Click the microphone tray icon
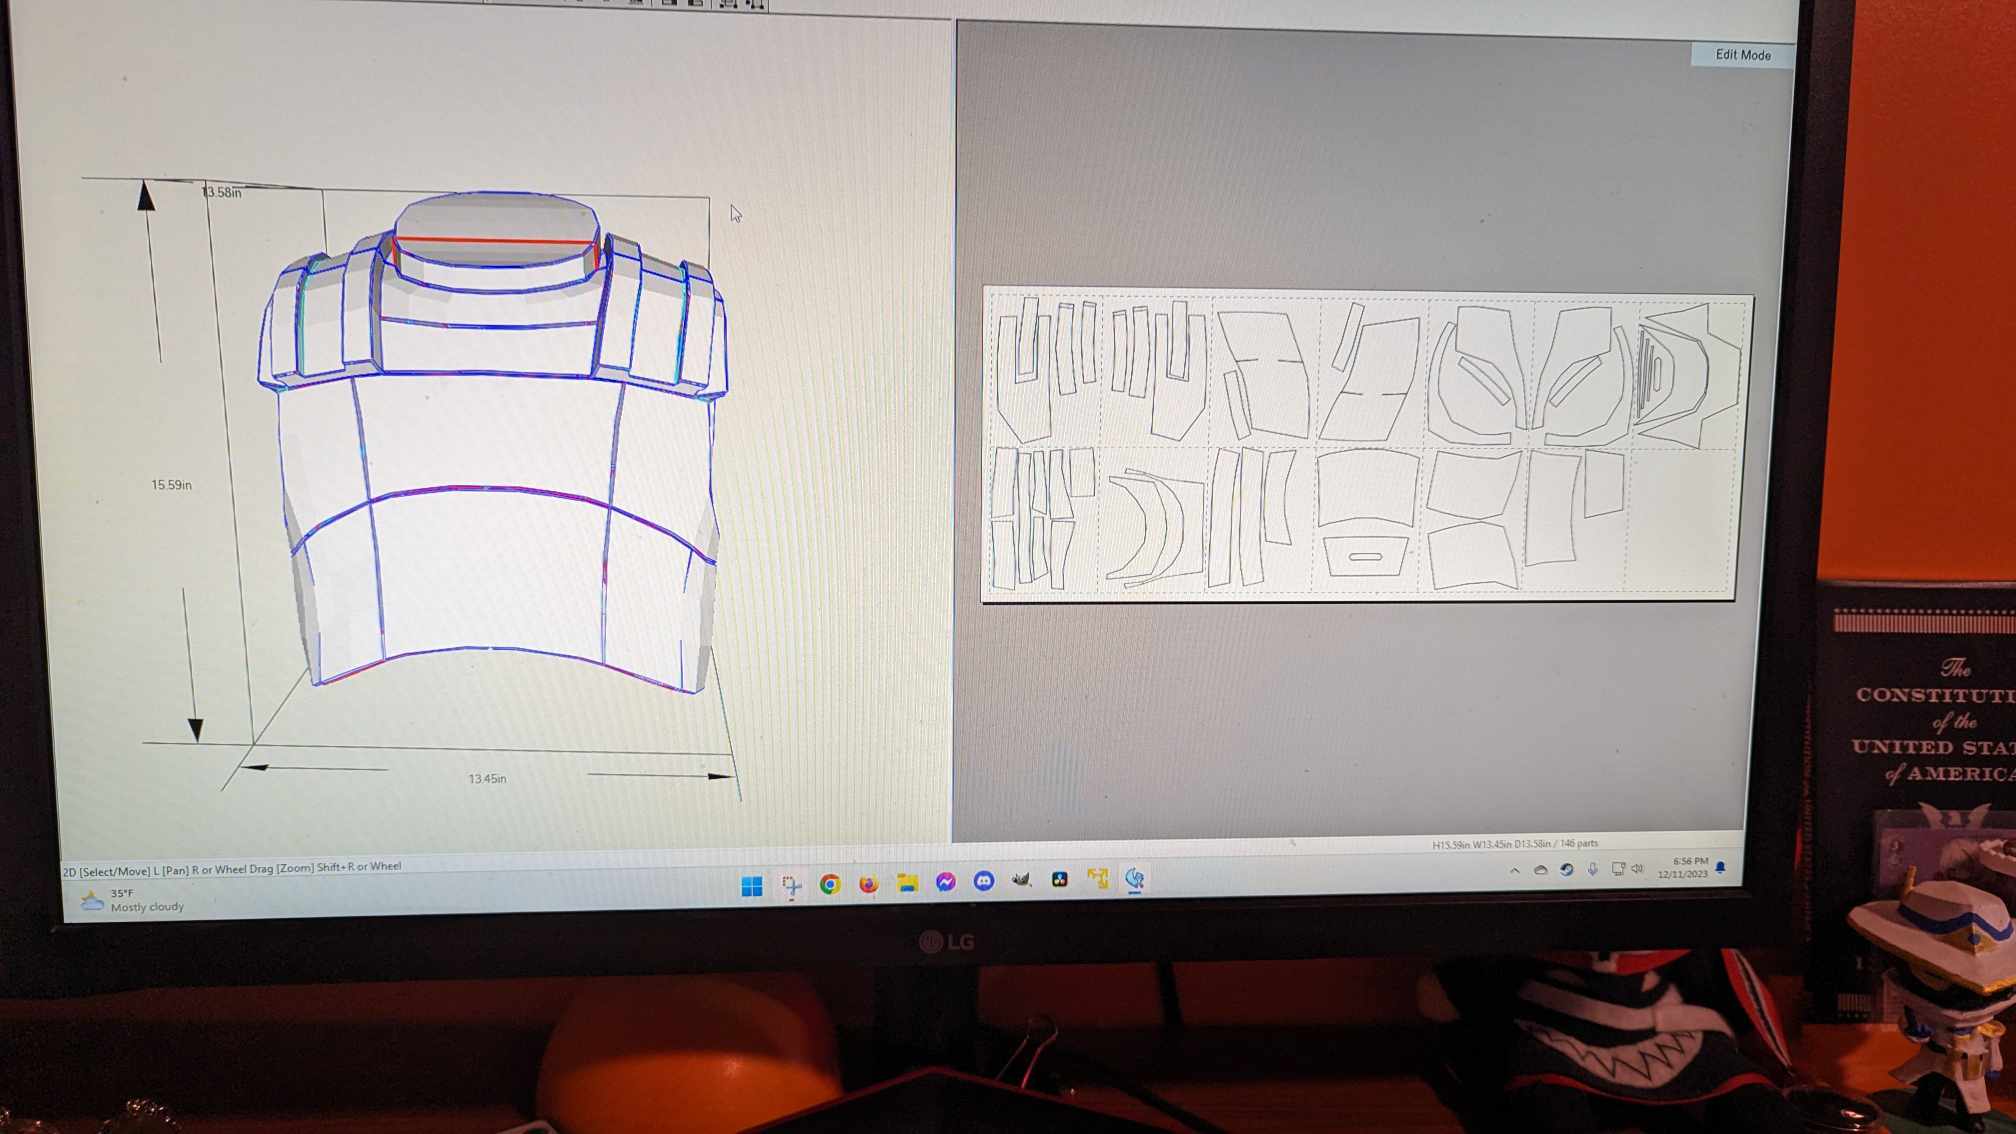 pyautogui.click(x=1593, y=869)
